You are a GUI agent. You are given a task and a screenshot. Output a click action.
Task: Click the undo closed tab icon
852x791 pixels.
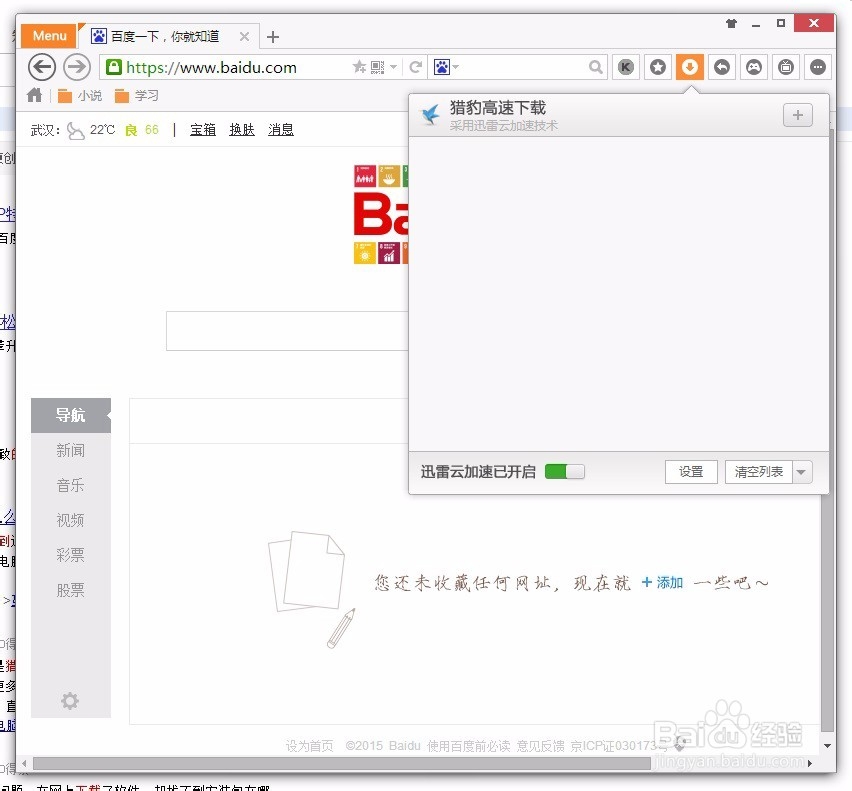(x=722, y=67)
